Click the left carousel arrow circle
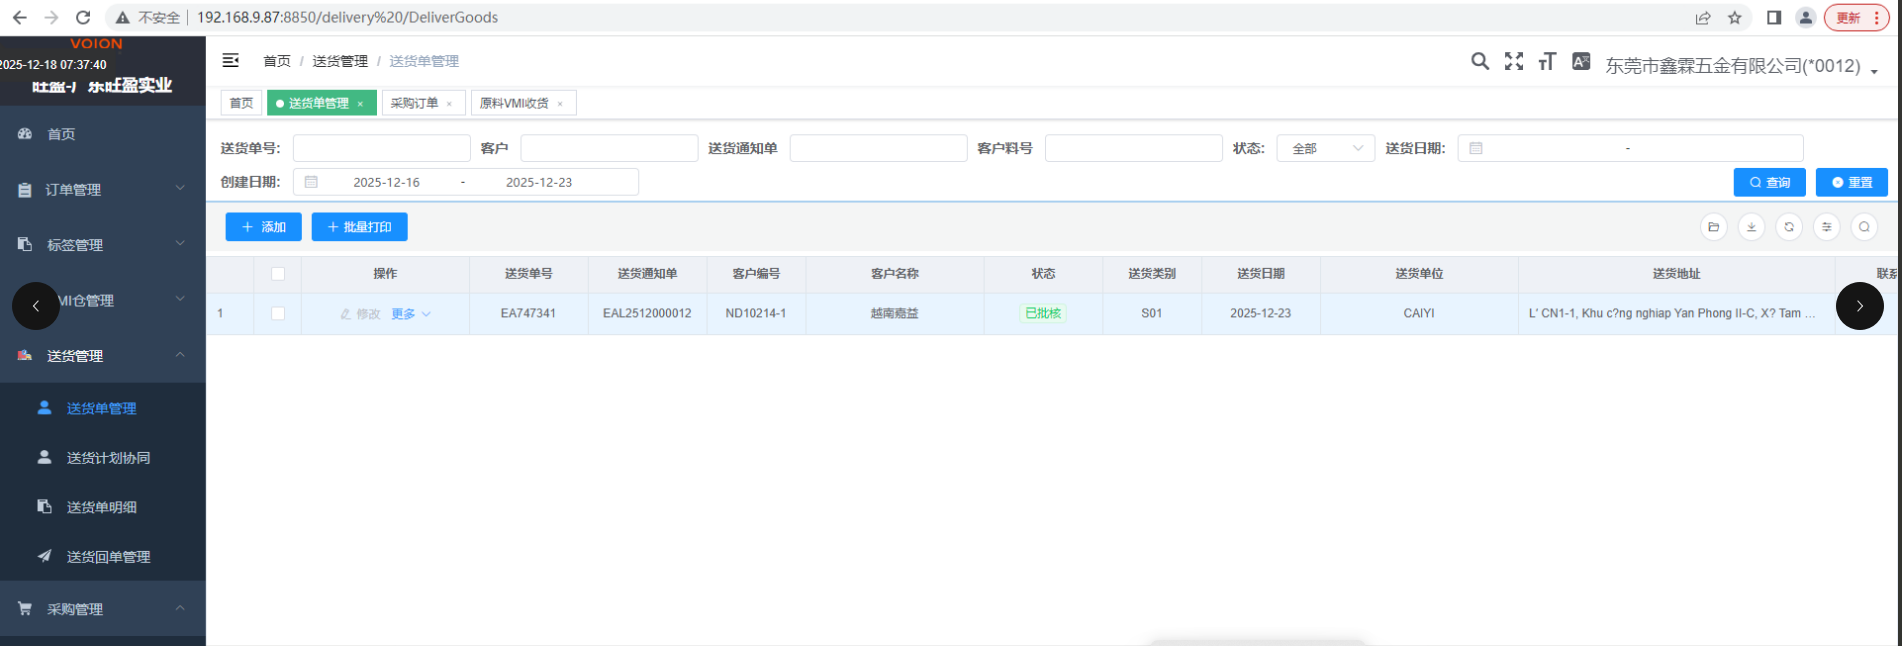This screenshot has width=1902, height=646. [x=36, y=306]
